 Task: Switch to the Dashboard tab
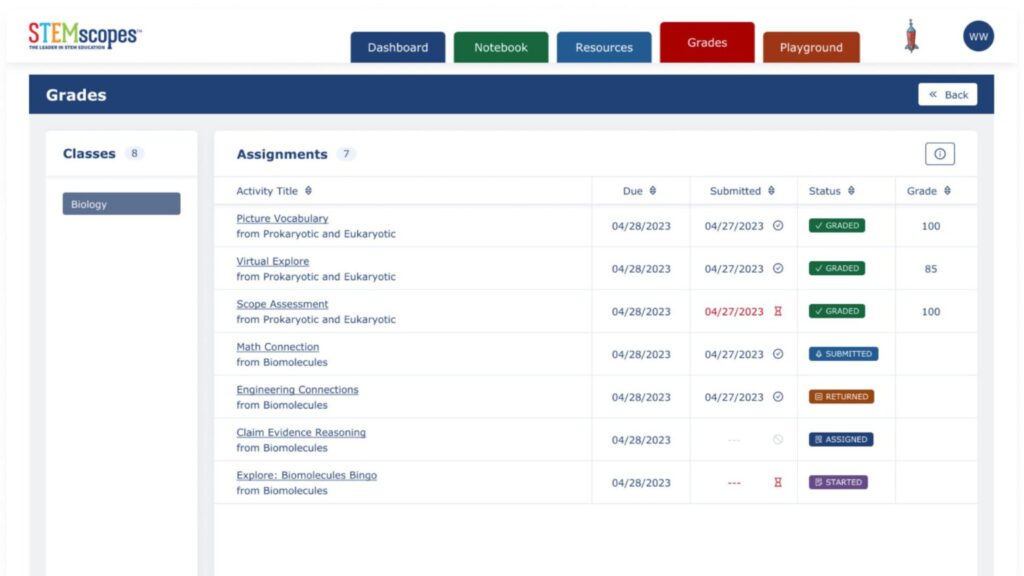click(397, 47)
